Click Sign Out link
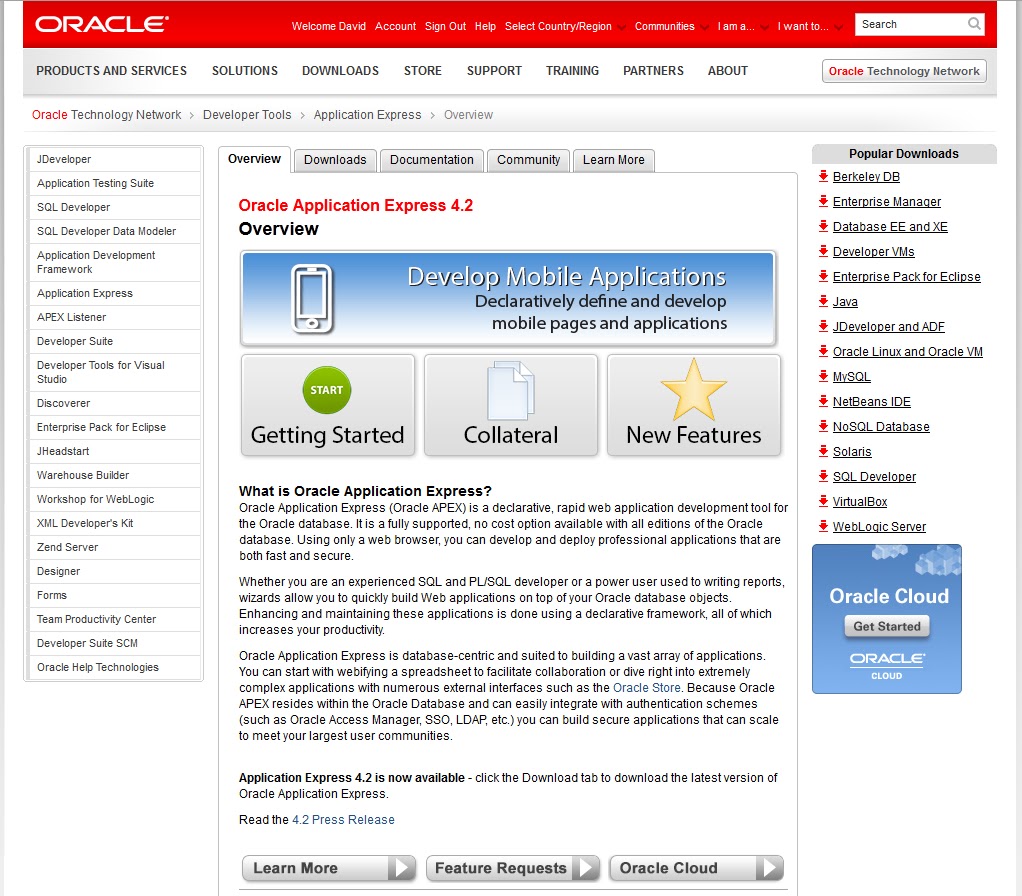Screen dimensions: 1022x896 445,26
